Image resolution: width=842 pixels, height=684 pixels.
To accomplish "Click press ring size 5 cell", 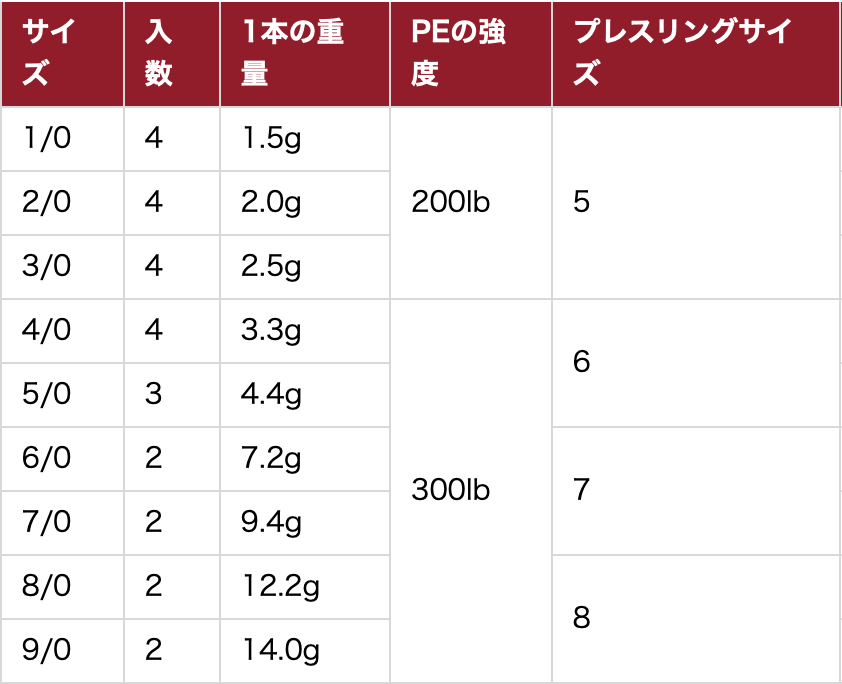I will 582,202.
